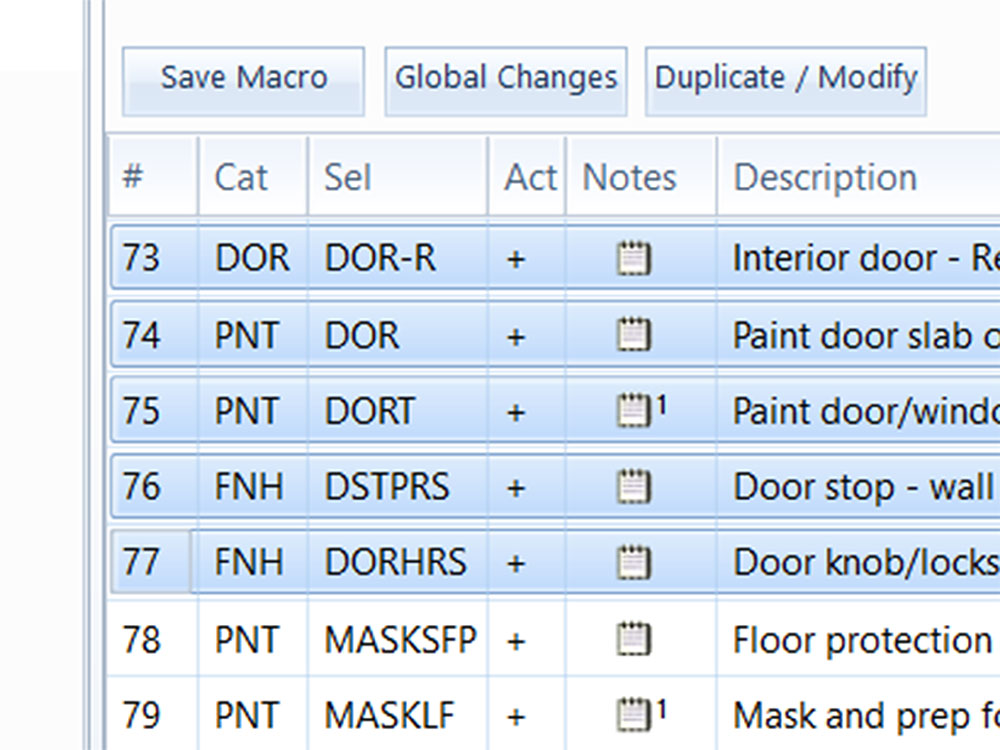
Task: Open the note icon for row 78
Action: tap(633, 639)
